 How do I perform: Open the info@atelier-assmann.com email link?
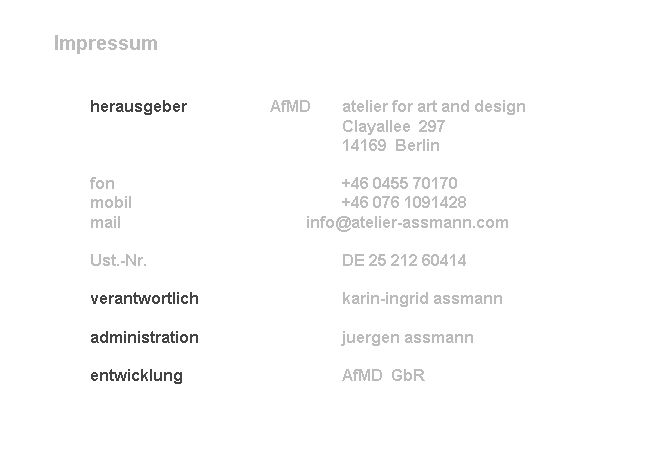tap(407, 223)
